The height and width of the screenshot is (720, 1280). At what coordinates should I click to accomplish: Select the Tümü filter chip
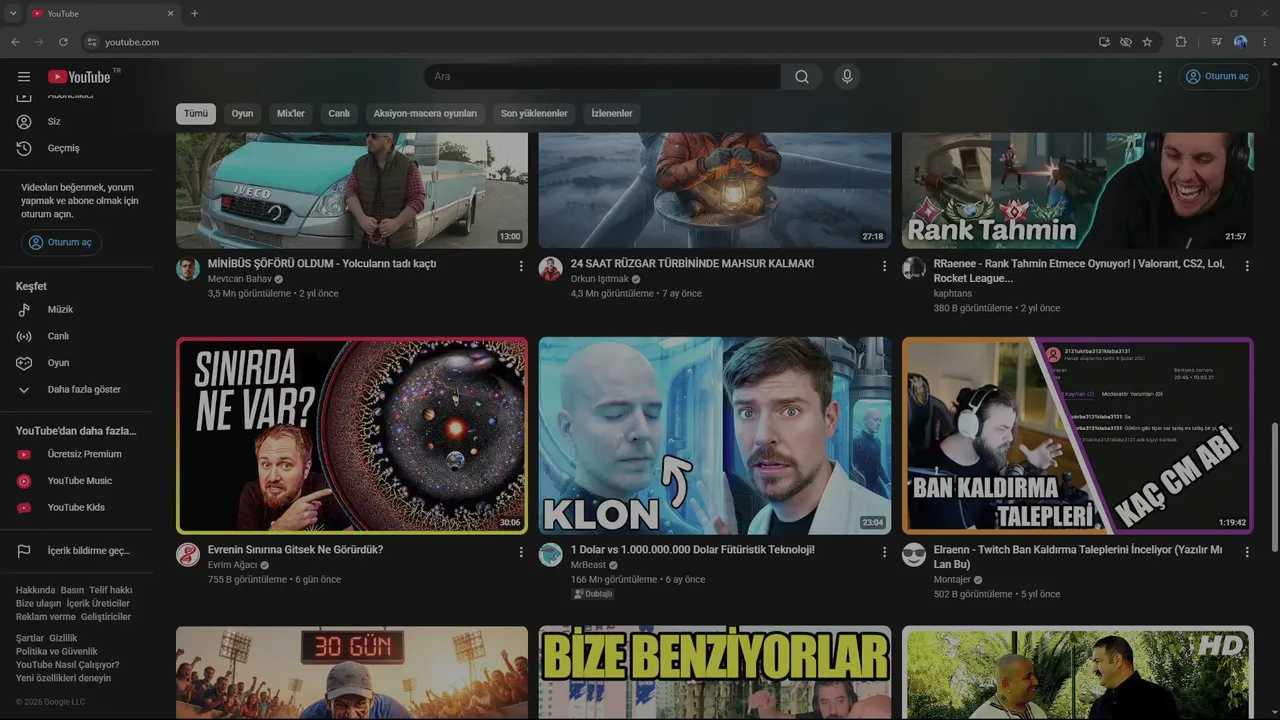[196, 114]
